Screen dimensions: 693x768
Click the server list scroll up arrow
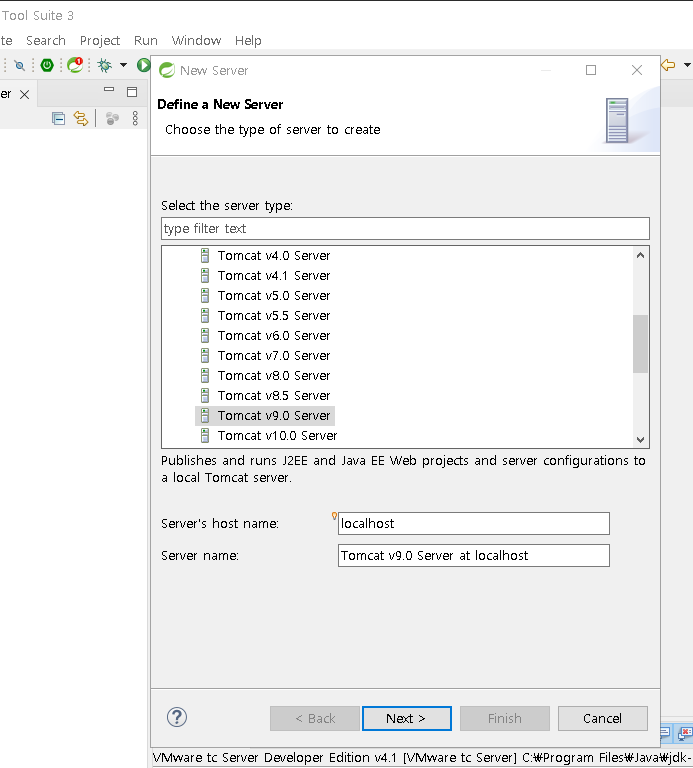pos(640,255)
